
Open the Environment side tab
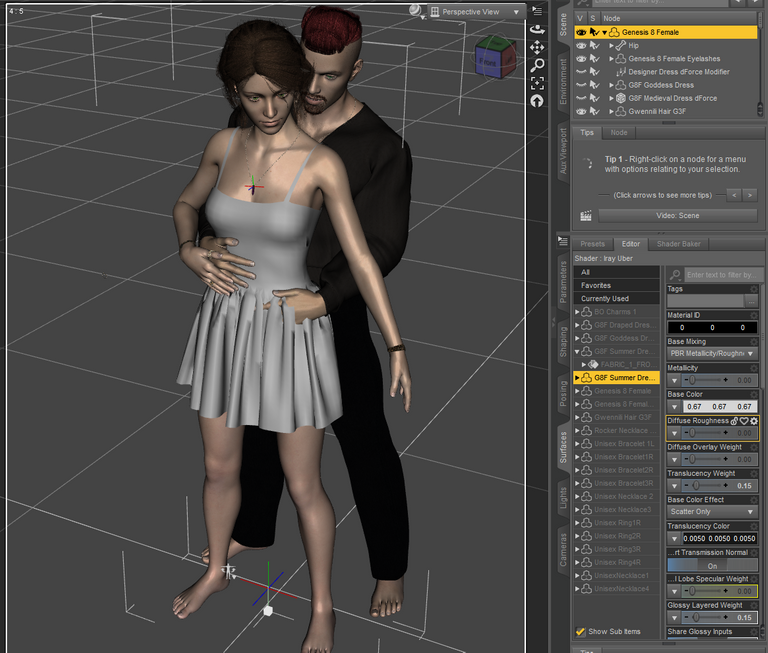563,81
